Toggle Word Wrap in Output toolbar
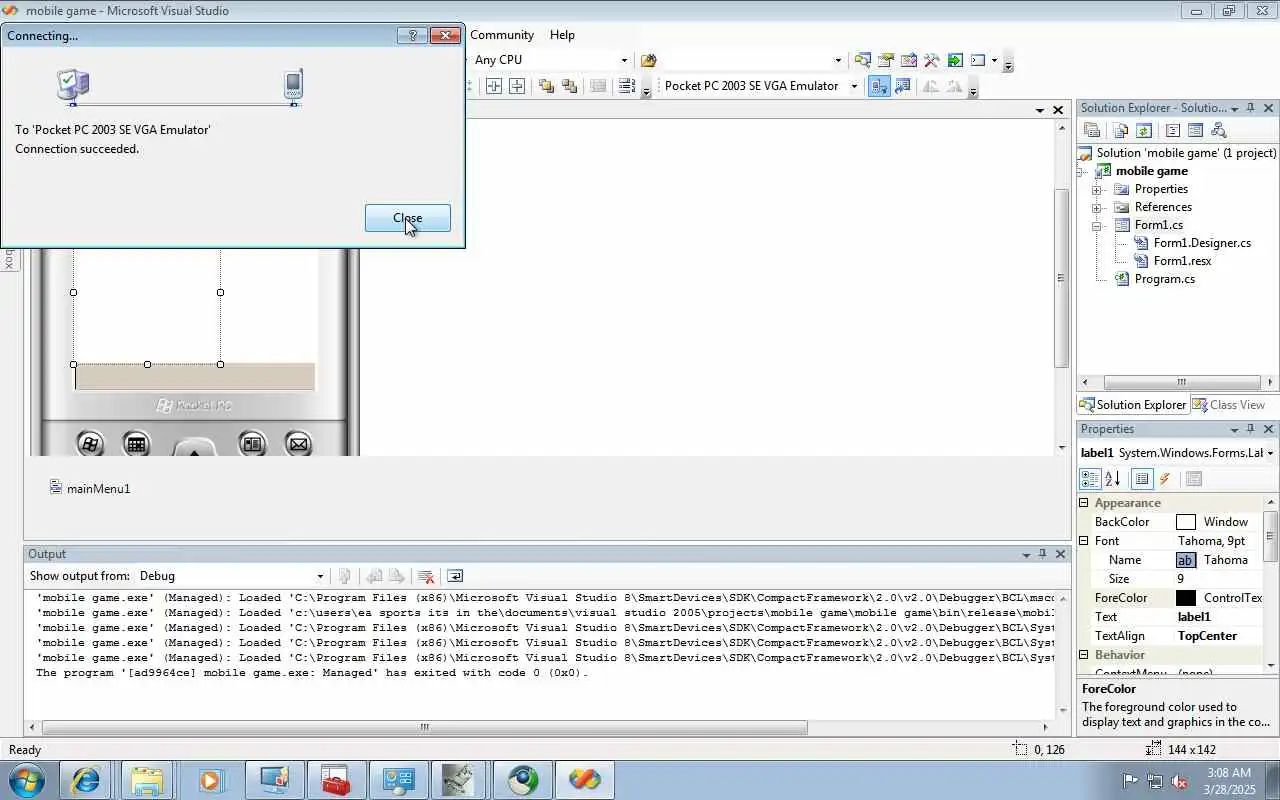Image resolution: width=1280 pixels, height=800 pixels. 455,576
